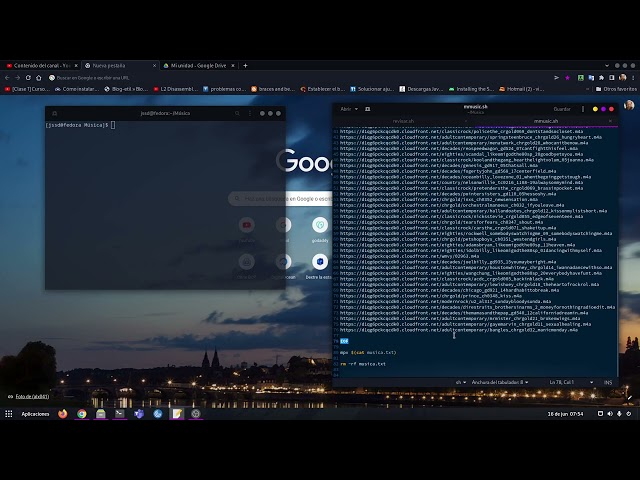Open clock and calendar 16 de jun
640x480 pixels.
(565, 414)
